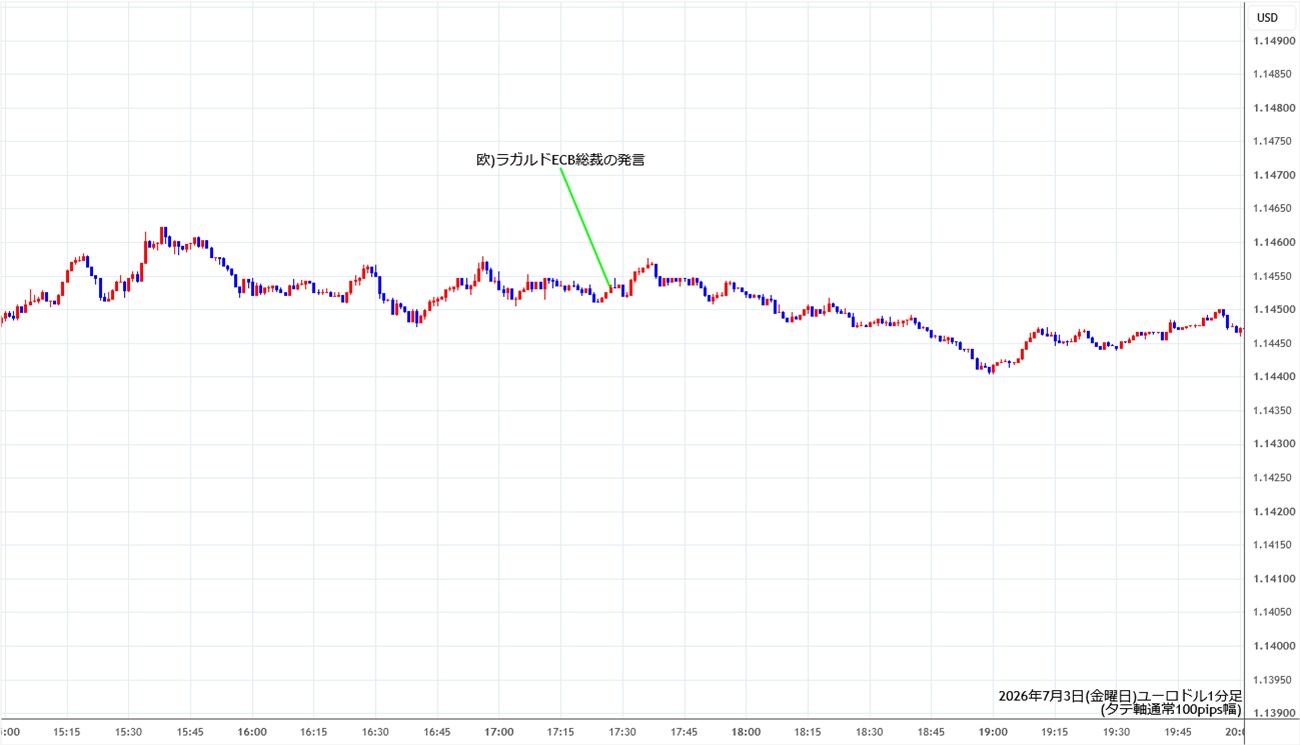This screenshot has width=1300, height=745.
Task: Click the 15:30 time axis label
Action: click(129, 732)
